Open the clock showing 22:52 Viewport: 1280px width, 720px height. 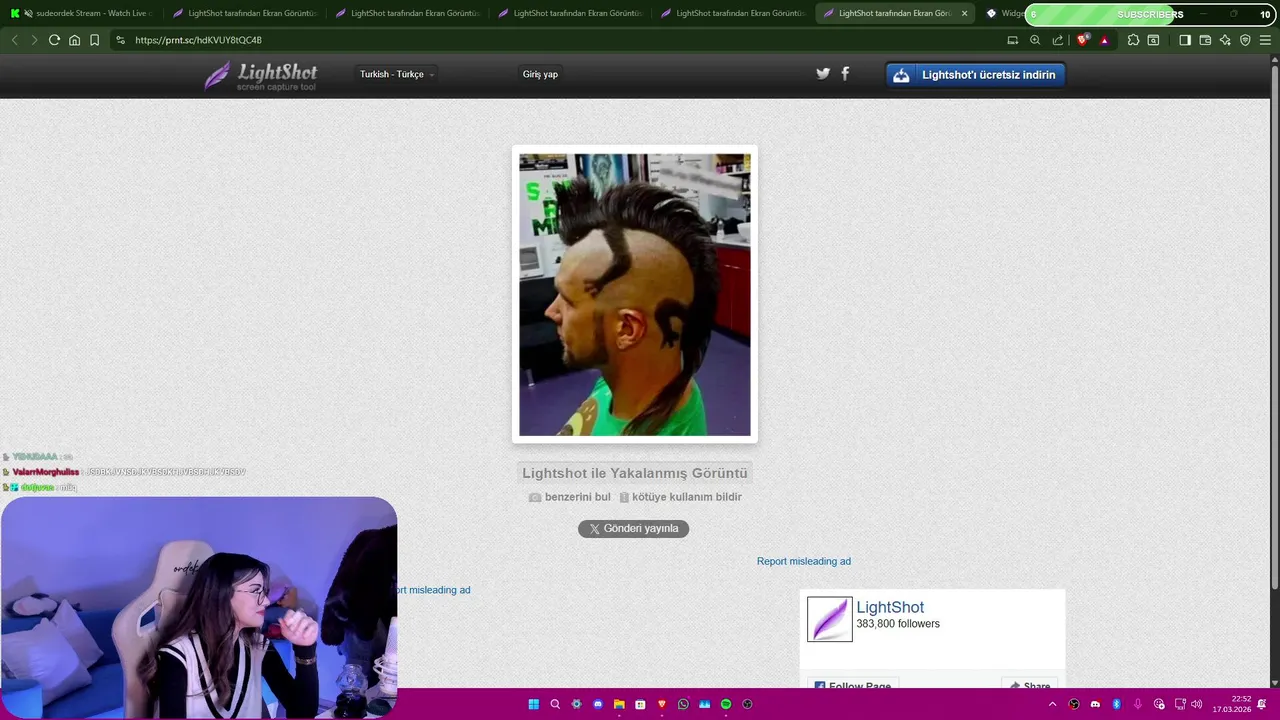(1231, 704)
